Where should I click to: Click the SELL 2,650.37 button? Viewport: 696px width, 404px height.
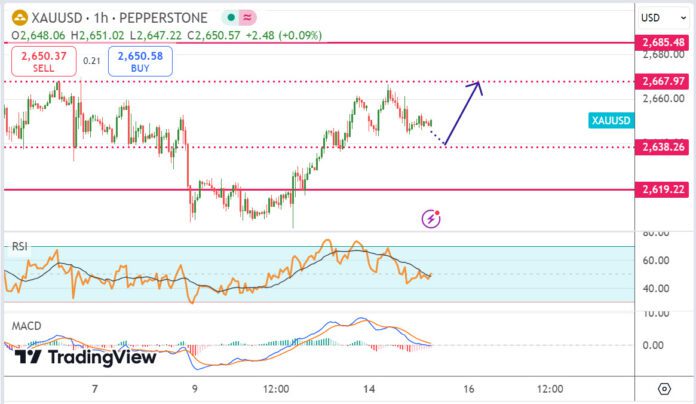(x=45, y=61)
